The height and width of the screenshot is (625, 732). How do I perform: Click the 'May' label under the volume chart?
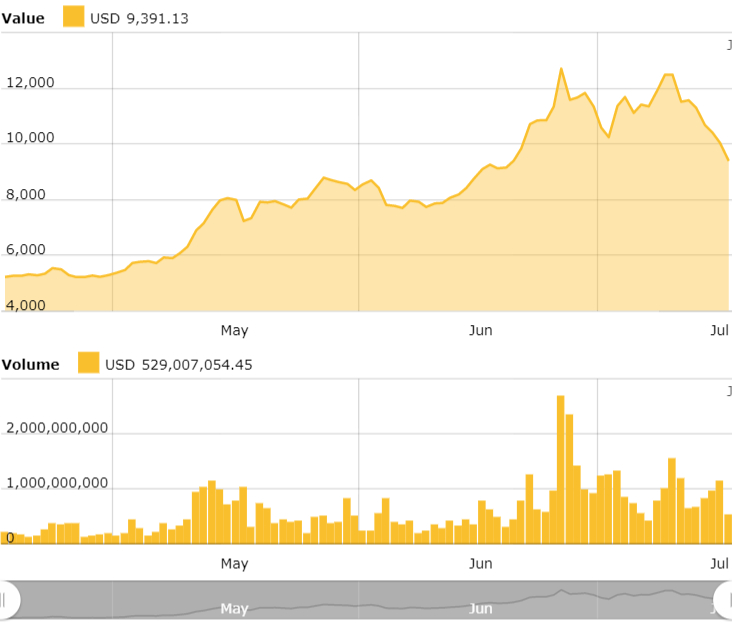234,564
